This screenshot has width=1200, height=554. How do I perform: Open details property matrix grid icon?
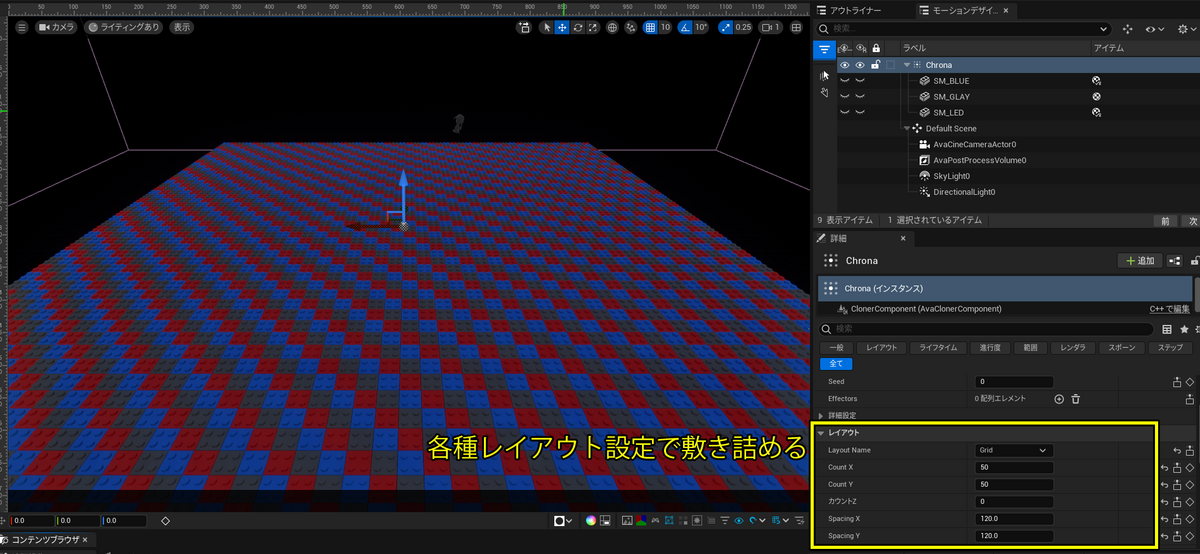tap(1167, 328)
